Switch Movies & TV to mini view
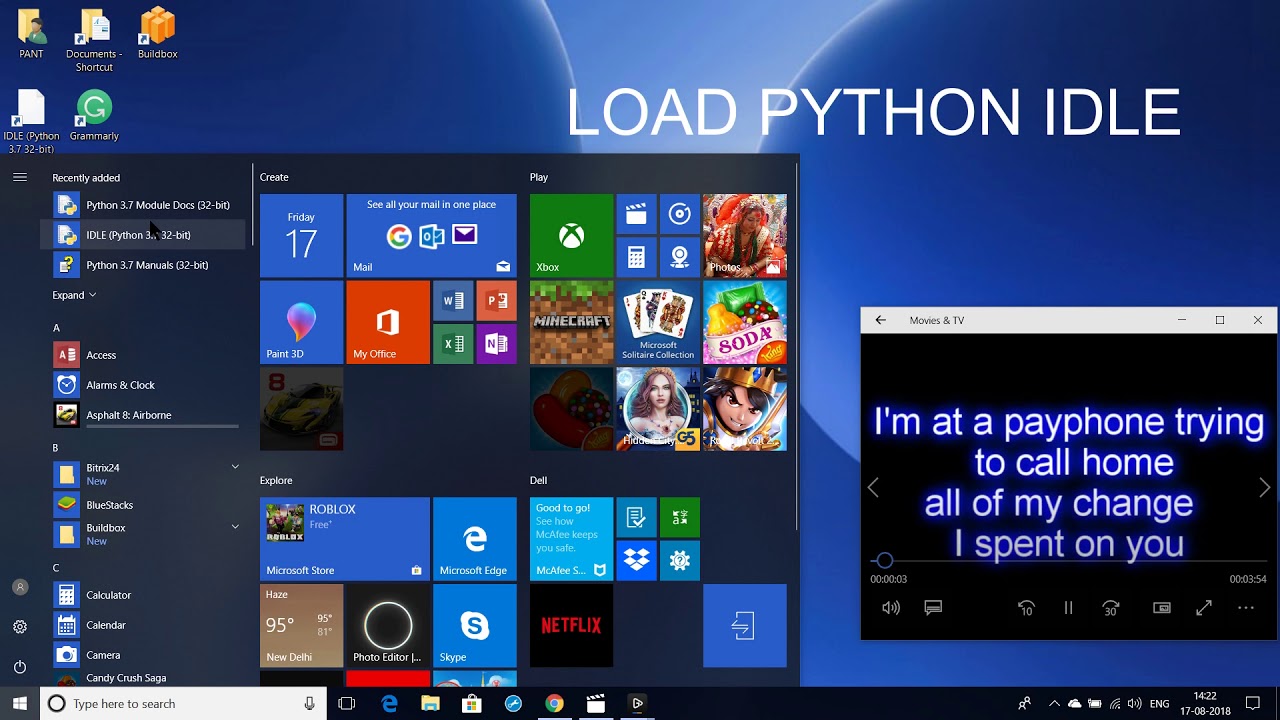1280x720 pixels. click(x=1162, y=607)
